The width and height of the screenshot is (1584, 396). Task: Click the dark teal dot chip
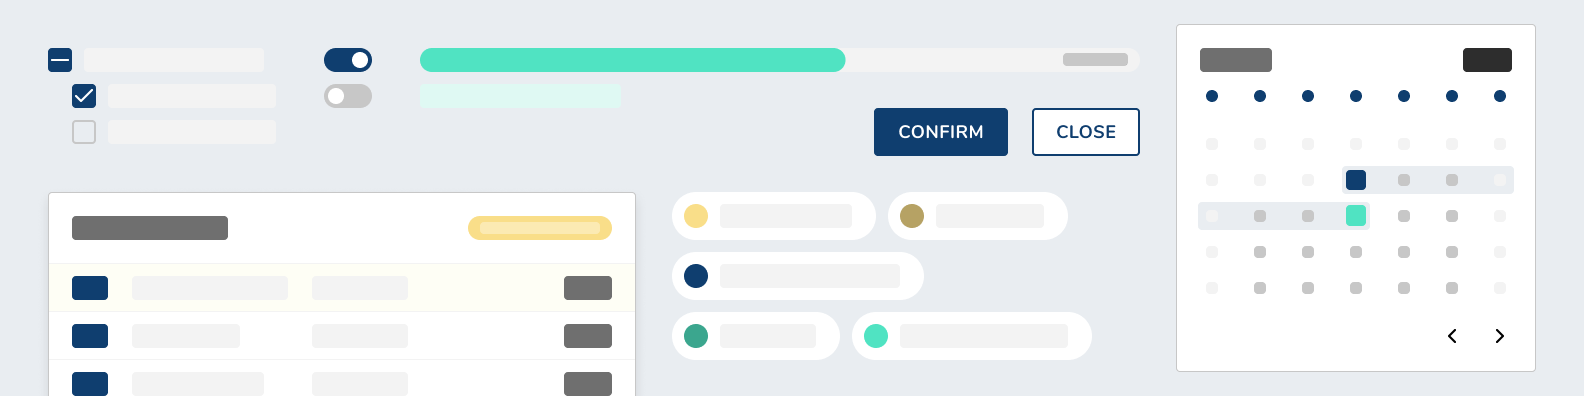tap(756, 336)
